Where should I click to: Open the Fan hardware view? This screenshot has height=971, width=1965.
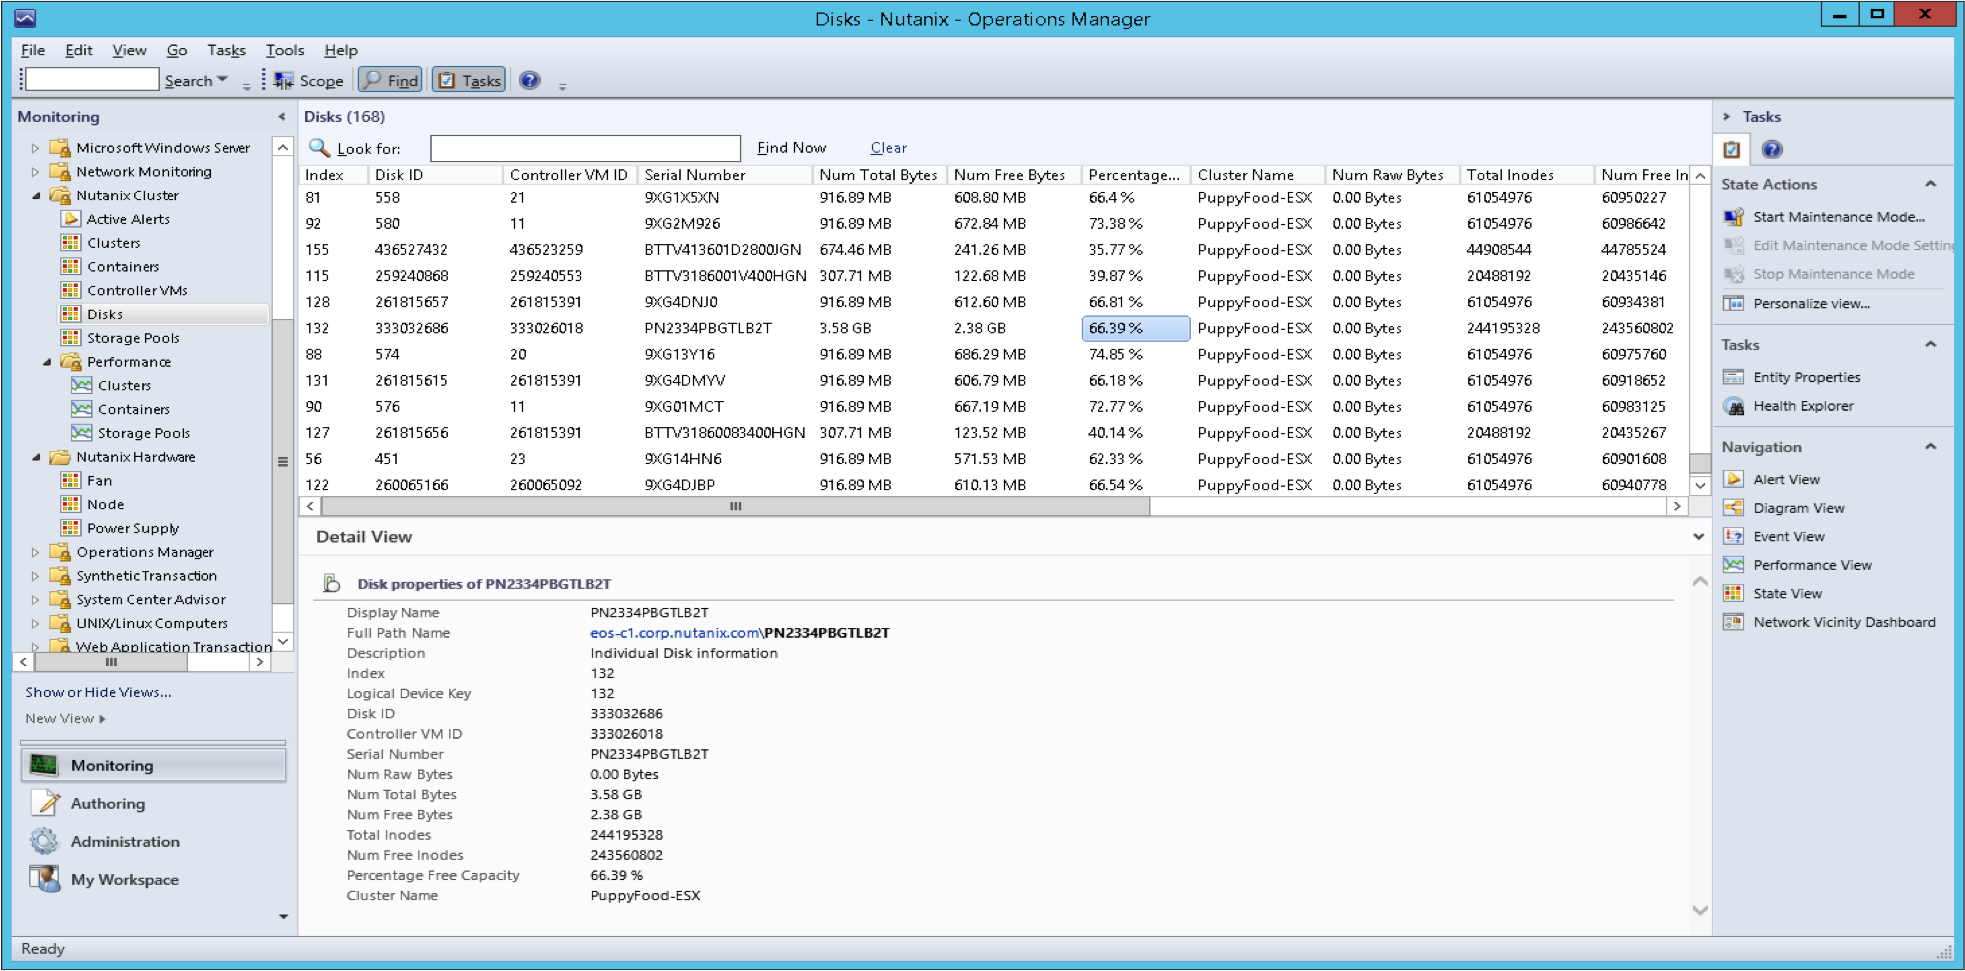(99, 480)
